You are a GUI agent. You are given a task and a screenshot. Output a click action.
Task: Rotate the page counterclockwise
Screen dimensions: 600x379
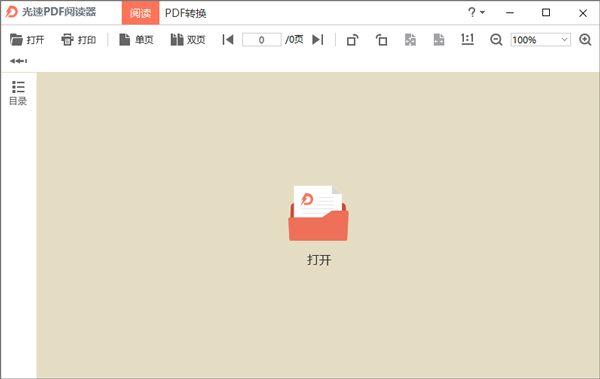point(381,40)
